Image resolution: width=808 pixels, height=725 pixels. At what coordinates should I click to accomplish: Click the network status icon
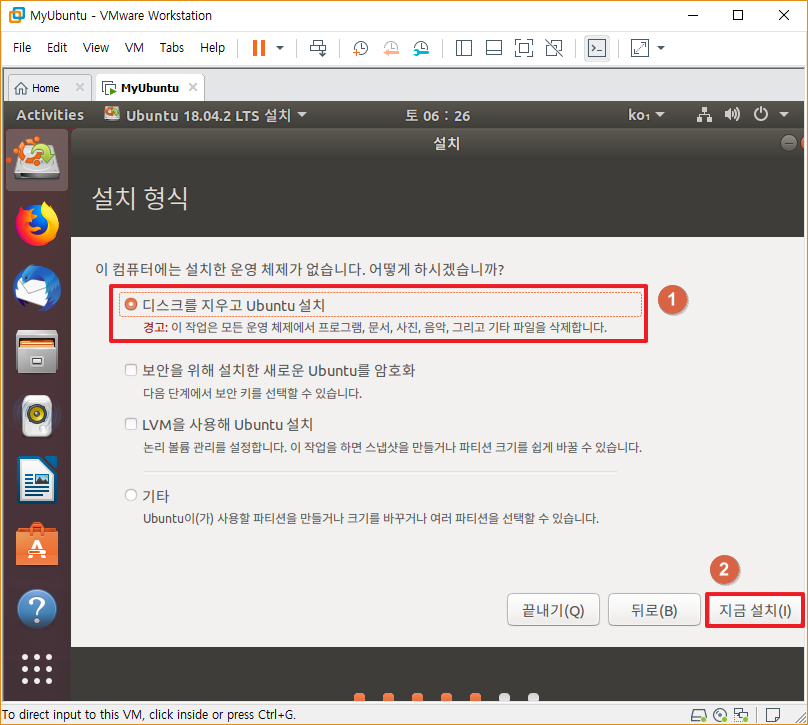pyautogui.click(x=704, y=114)
